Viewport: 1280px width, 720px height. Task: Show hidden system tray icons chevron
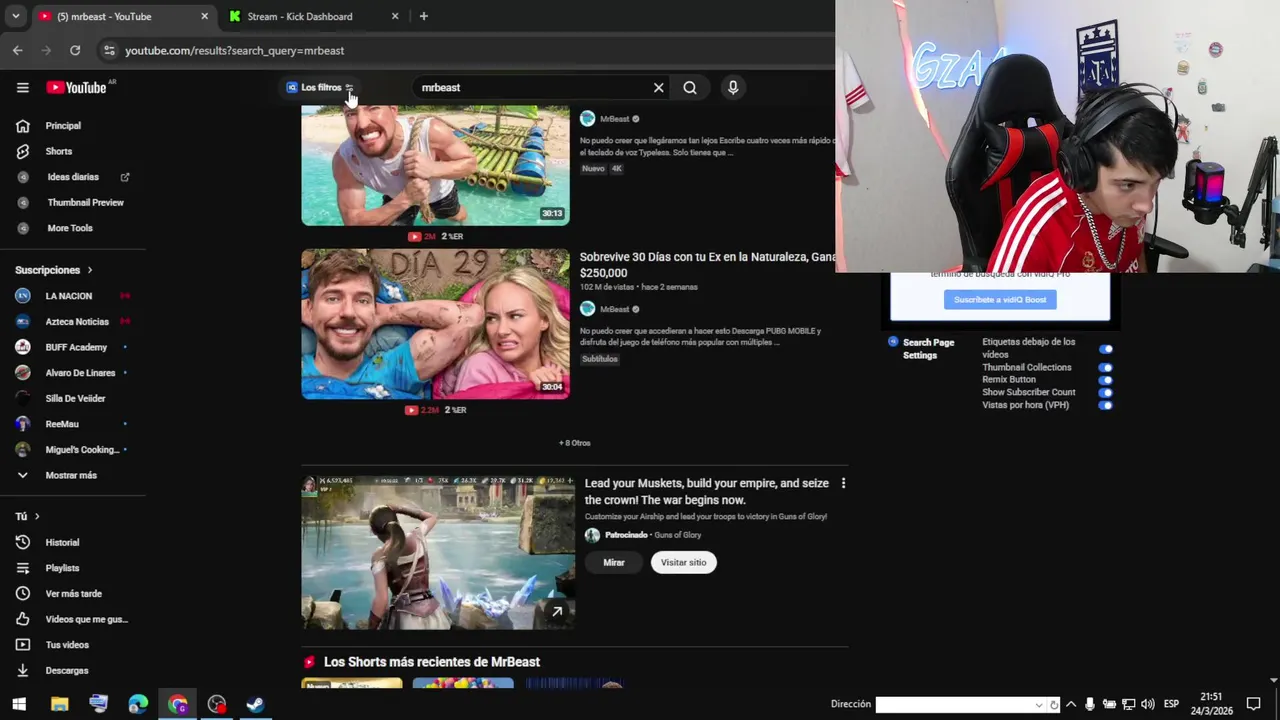tap(1071, 704)
